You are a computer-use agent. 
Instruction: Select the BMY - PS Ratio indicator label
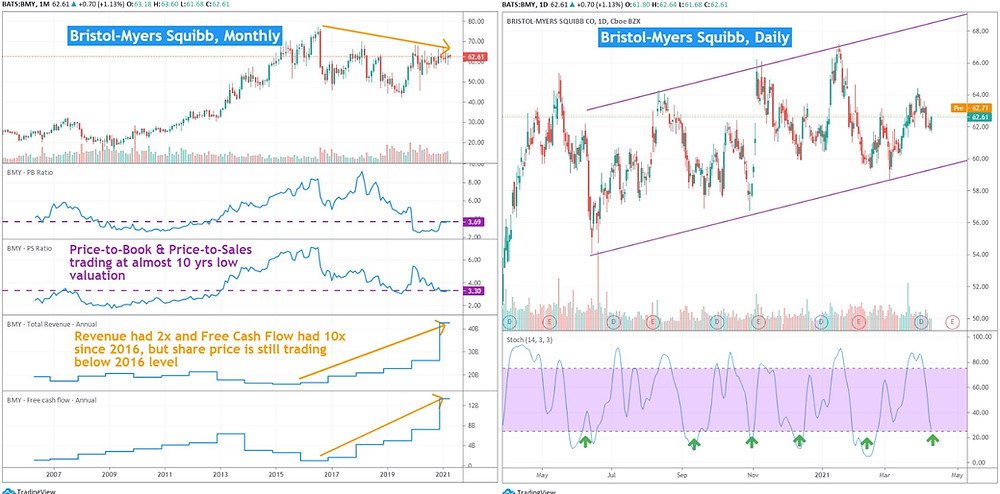[29, 247]
